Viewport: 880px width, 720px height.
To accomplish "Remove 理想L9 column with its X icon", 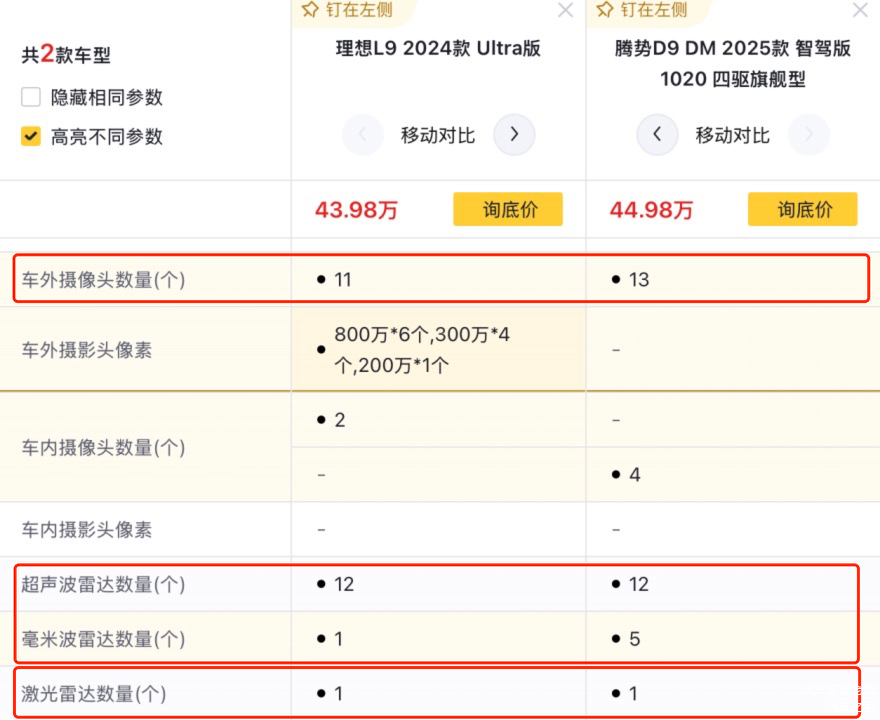I will point(565,10).
